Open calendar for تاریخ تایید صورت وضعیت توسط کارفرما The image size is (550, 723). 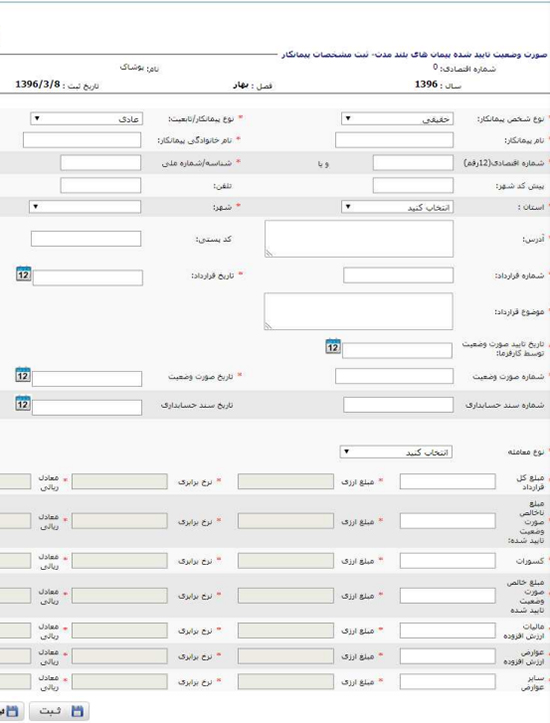[333, 347]
